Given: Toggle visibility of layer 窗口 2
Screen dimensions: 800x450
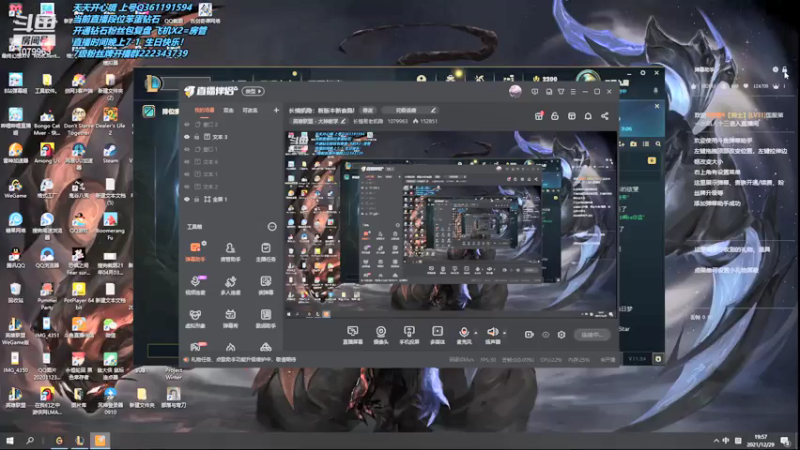Looking at the screenshot, I should [x=187, y=124].
